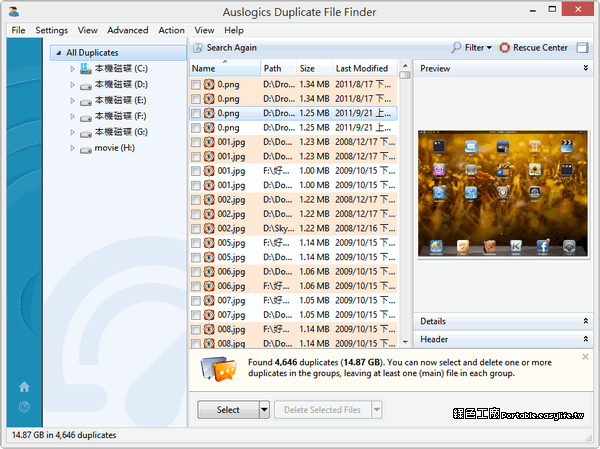The height and width of the screenshot is (449, 600).
Task: Sort by Path column header
Action: (279, 68)
